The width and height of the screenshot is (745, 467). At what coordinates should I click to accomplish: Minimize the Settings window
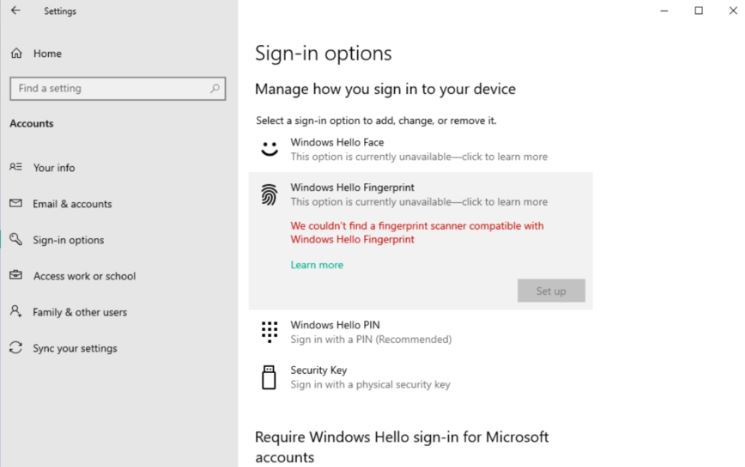point(664,10)
